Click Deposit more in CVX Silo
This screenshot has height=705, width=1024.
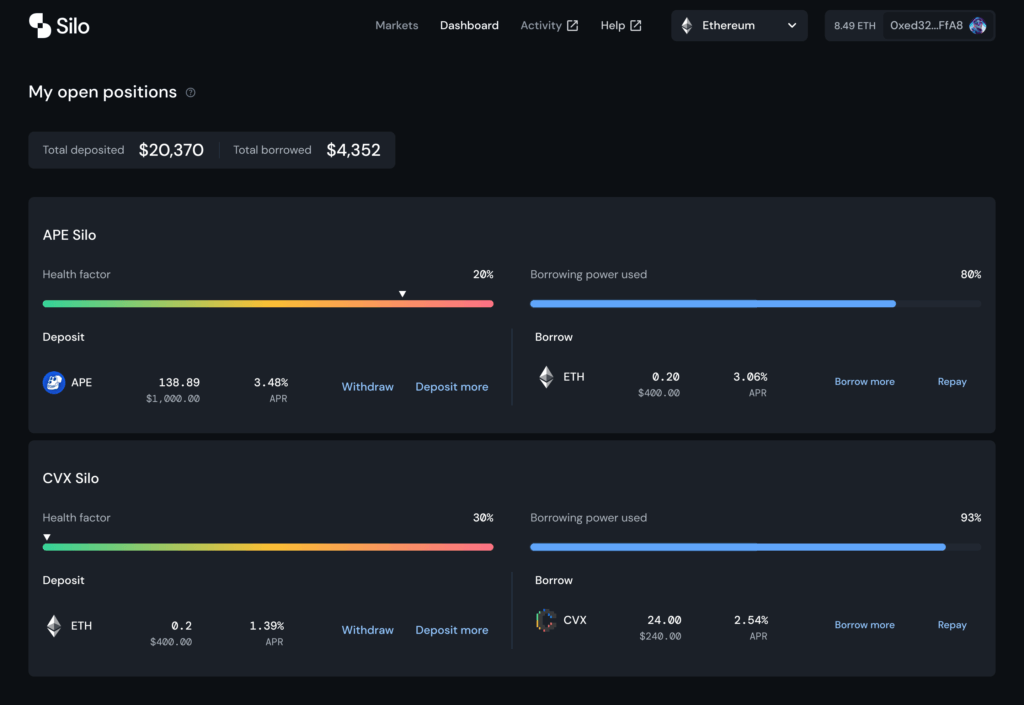[452, 630]
